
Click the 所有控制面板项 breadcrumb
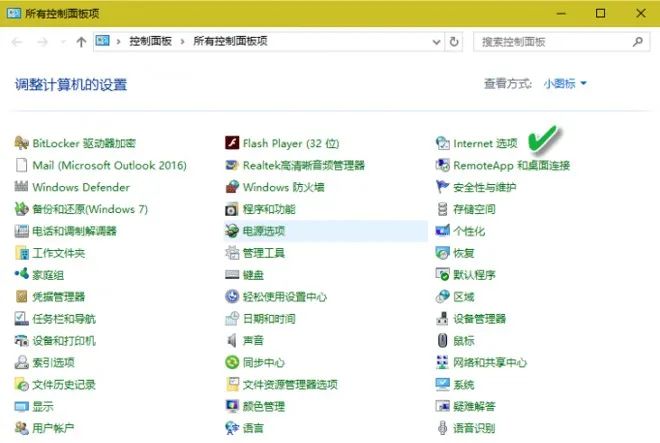tap(230, 41)
